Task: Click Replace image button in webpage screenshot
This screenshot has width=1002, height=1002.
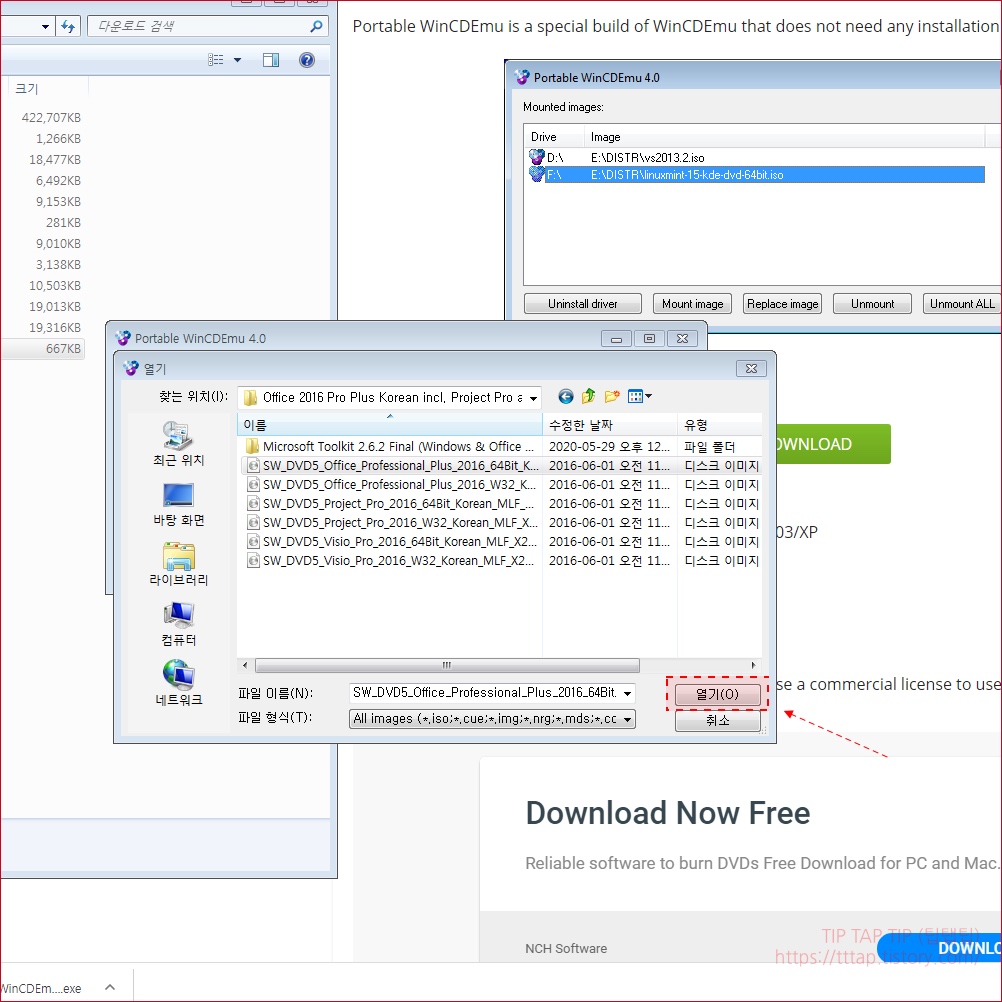Action: point(782,304)
